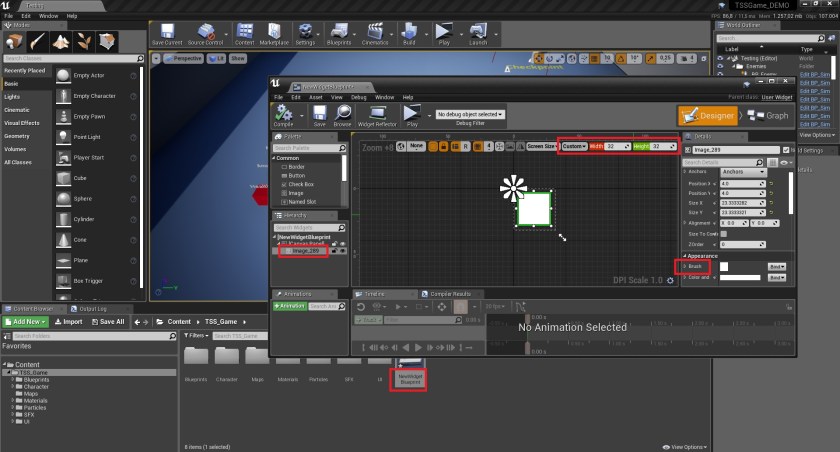This screenshot has height=452, width=840.
Task: Click the Compile button in widget editor
Action: tap(284, 116)
